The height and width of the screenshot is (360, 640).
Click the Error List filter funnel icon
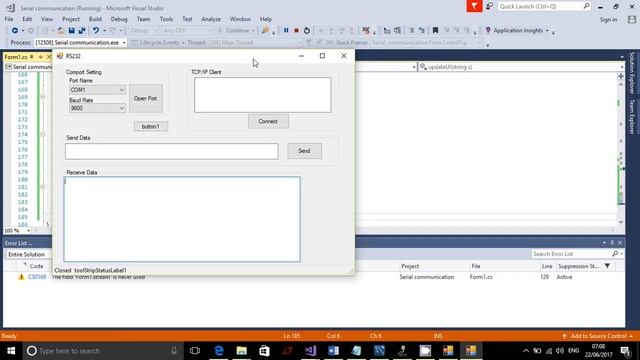[x=607, y=266]
